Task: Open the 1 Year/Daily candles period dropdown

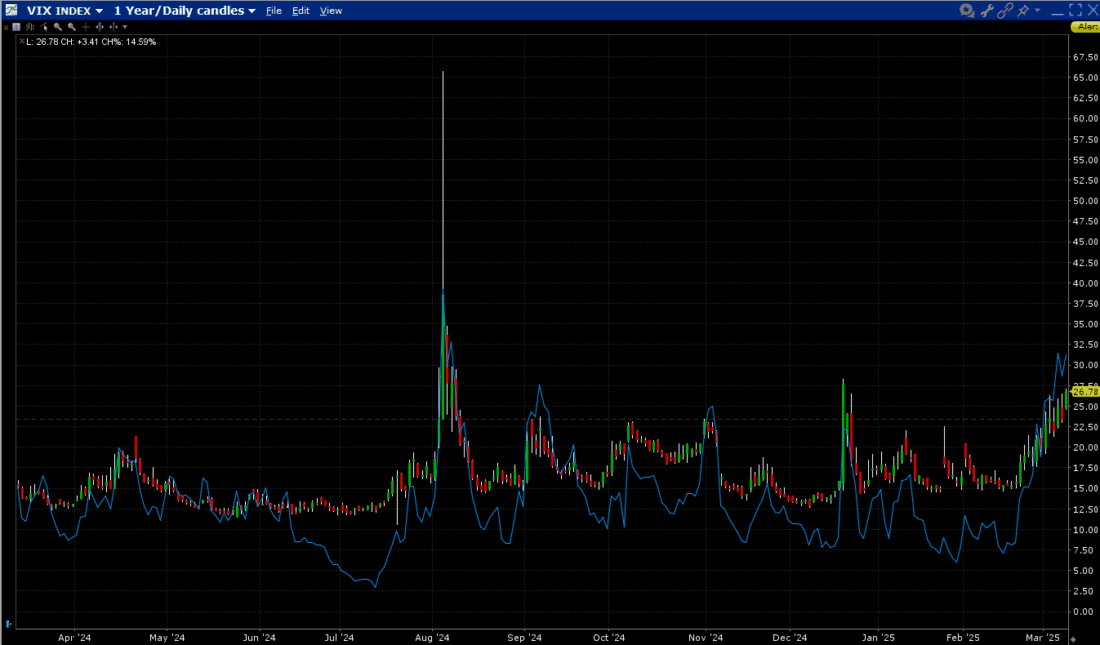Action: coord(185,11)
